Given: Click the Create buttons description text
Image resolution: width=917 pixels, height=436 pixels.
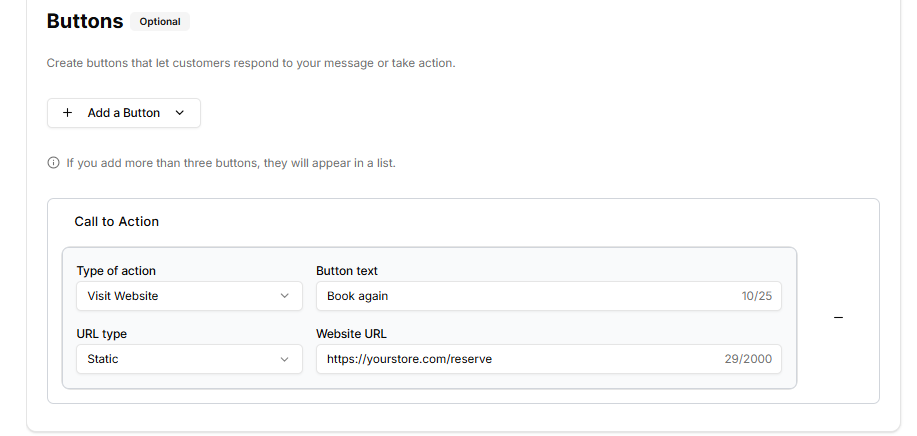Looking at the screenshot, I should (x=250, y=63).
